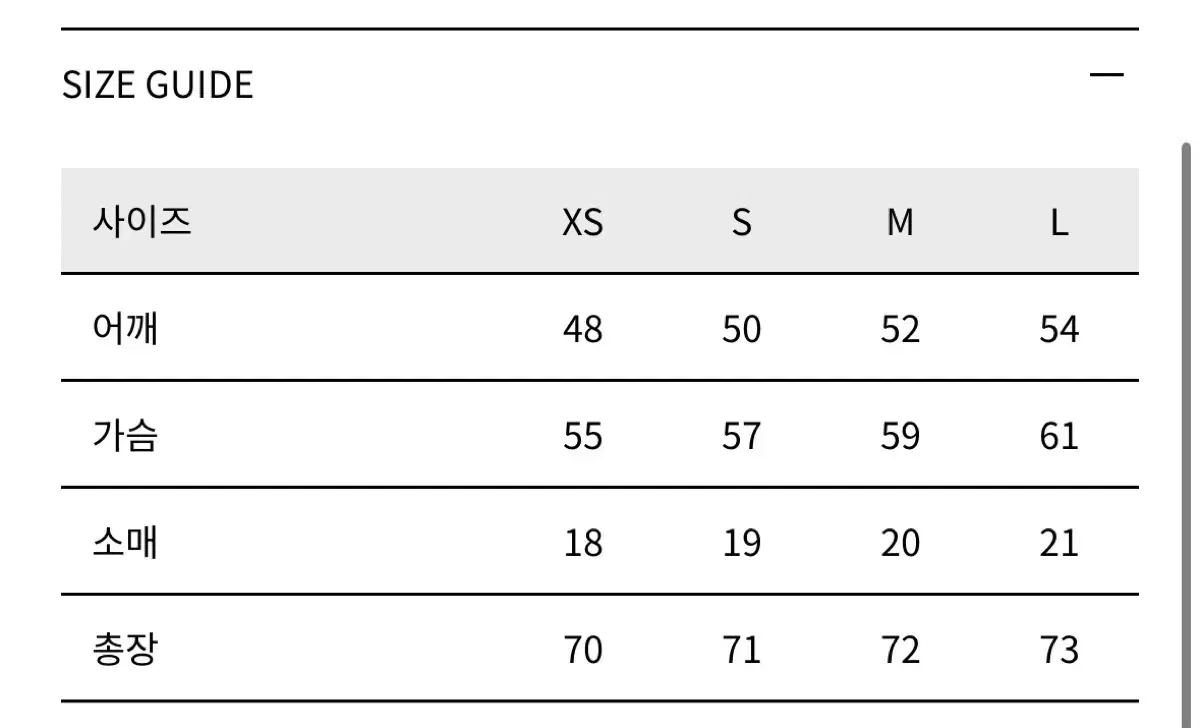Click the 어깨 row label

125,328
